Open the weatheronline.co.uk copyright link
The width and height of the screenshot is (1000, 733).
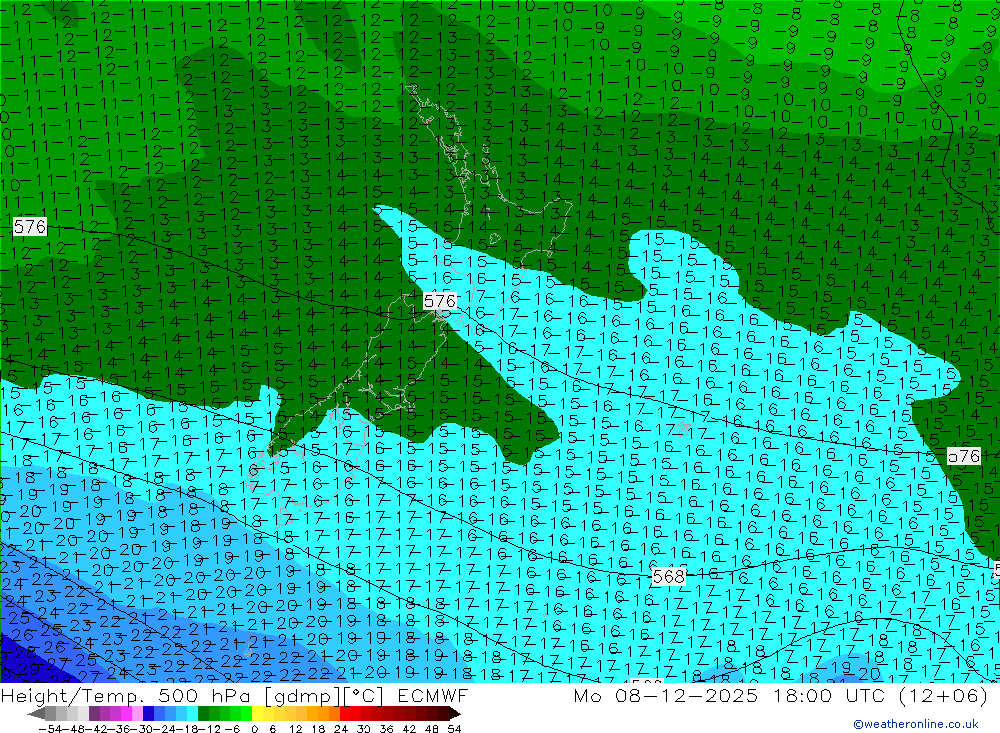[x=915, y=725]
